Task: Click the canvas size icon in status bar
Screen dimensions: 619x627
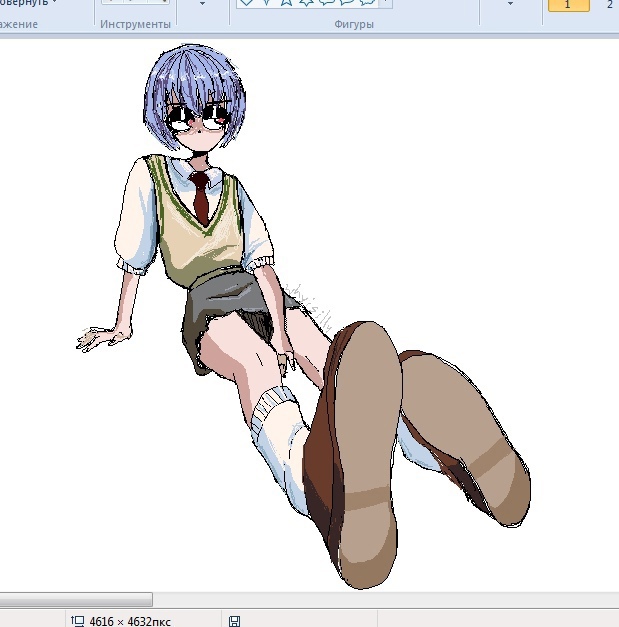Action: point(77,621)
